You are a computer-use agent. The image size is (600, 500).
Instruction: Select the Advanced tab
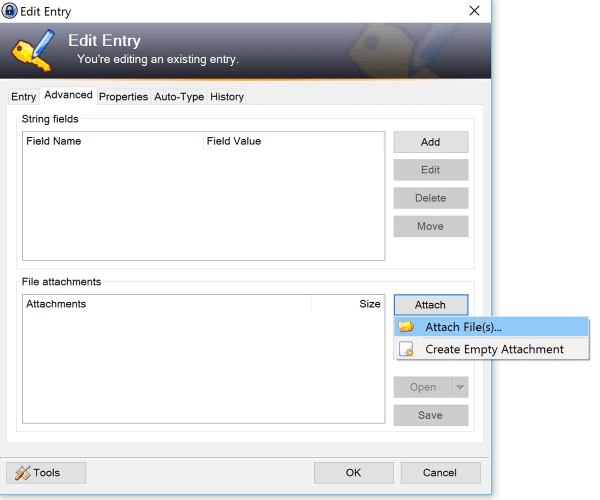[68, 95]
